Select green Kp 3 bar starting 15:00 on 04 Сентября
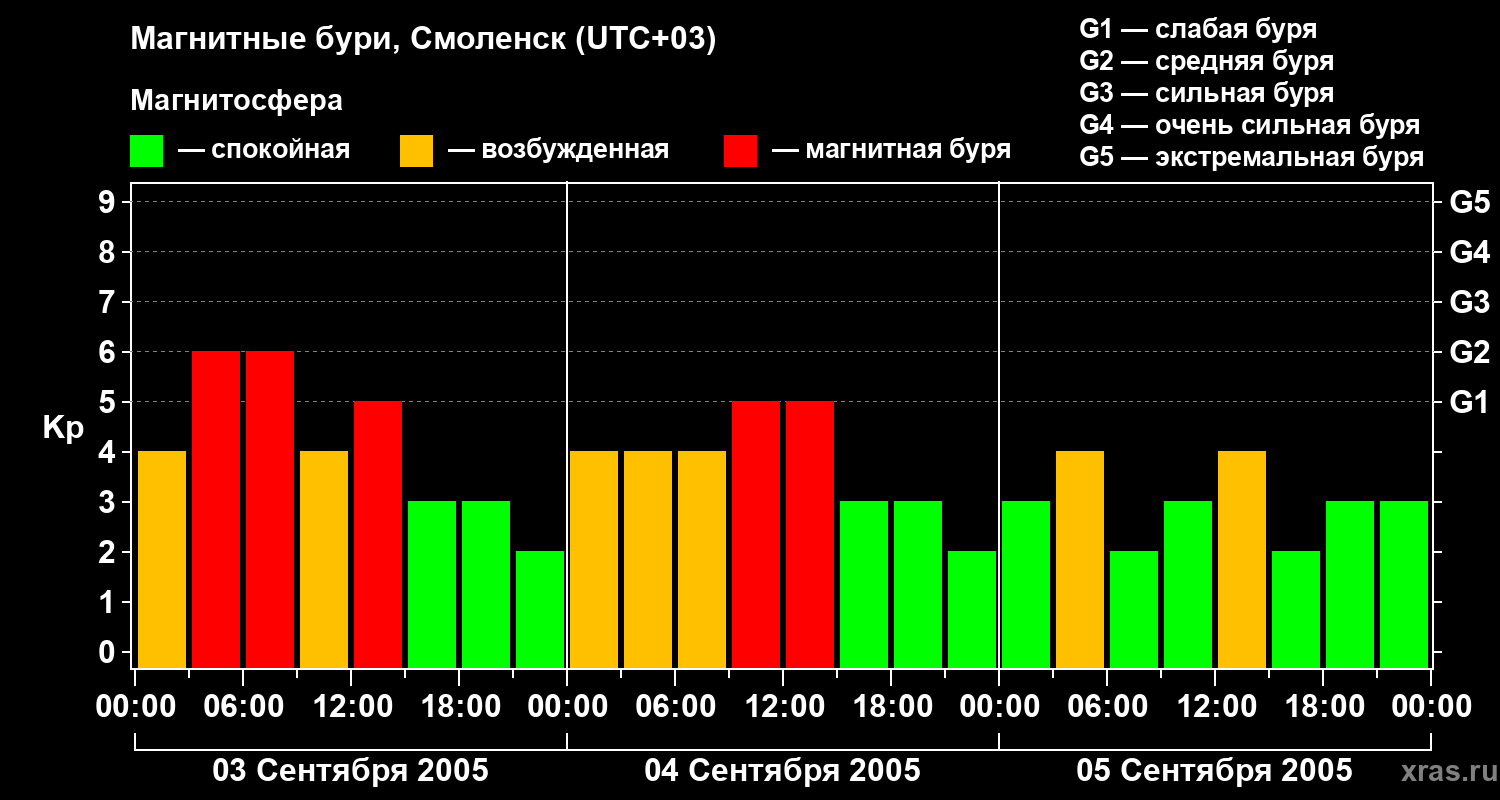 coord(864,584)
